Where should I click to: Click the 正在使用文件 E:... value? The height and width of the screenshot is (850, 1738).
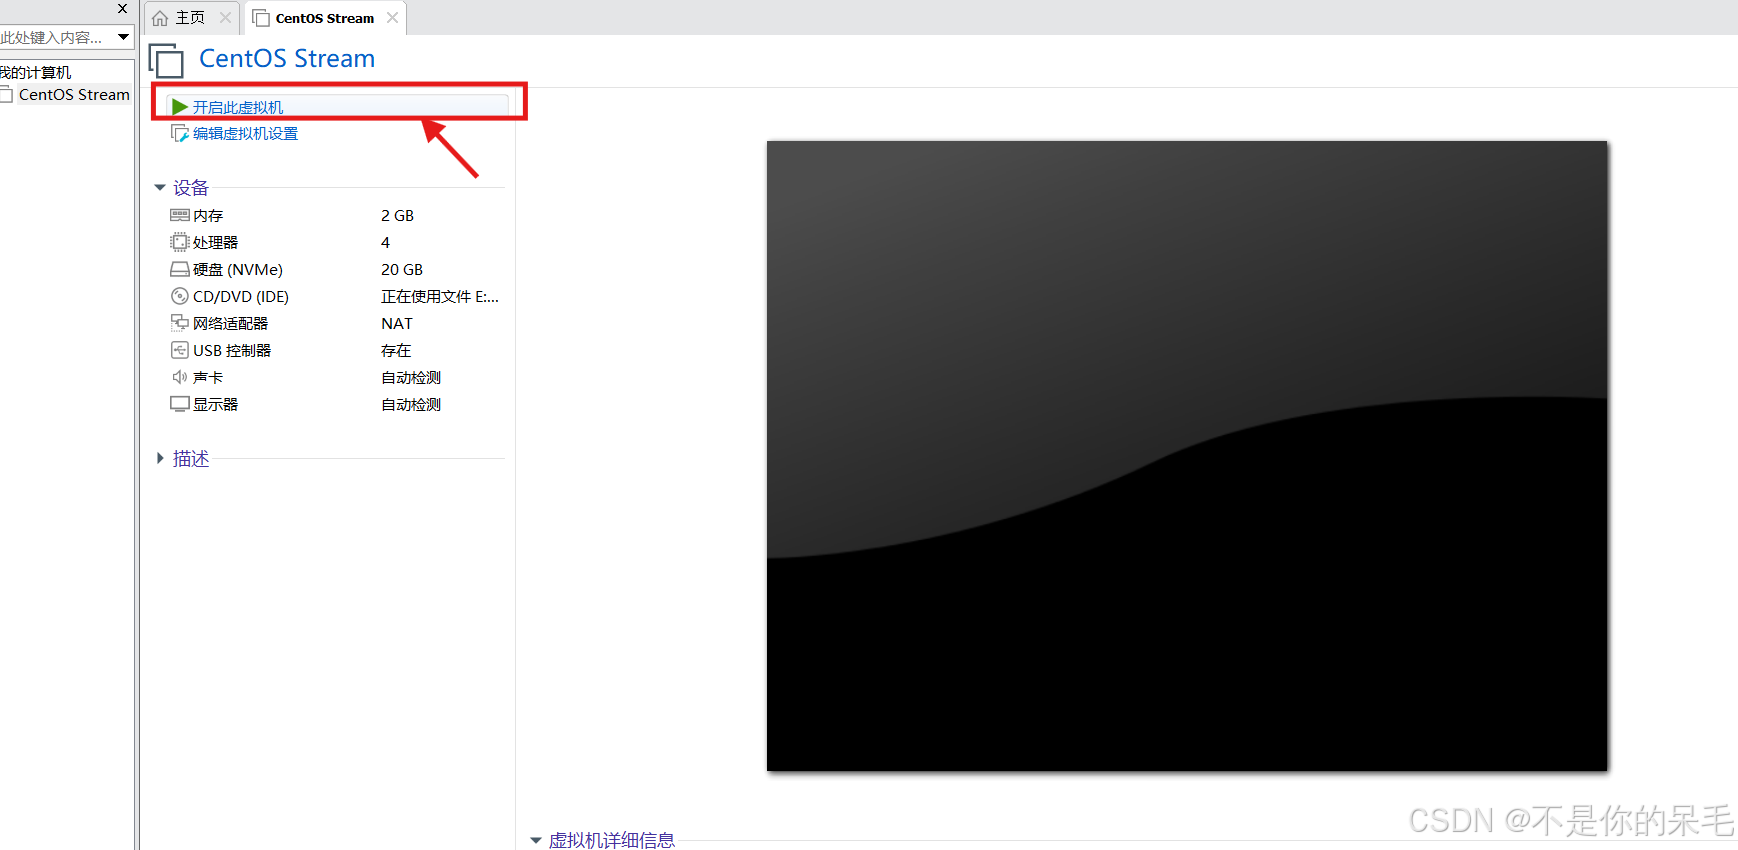click(x=440, y=296)
